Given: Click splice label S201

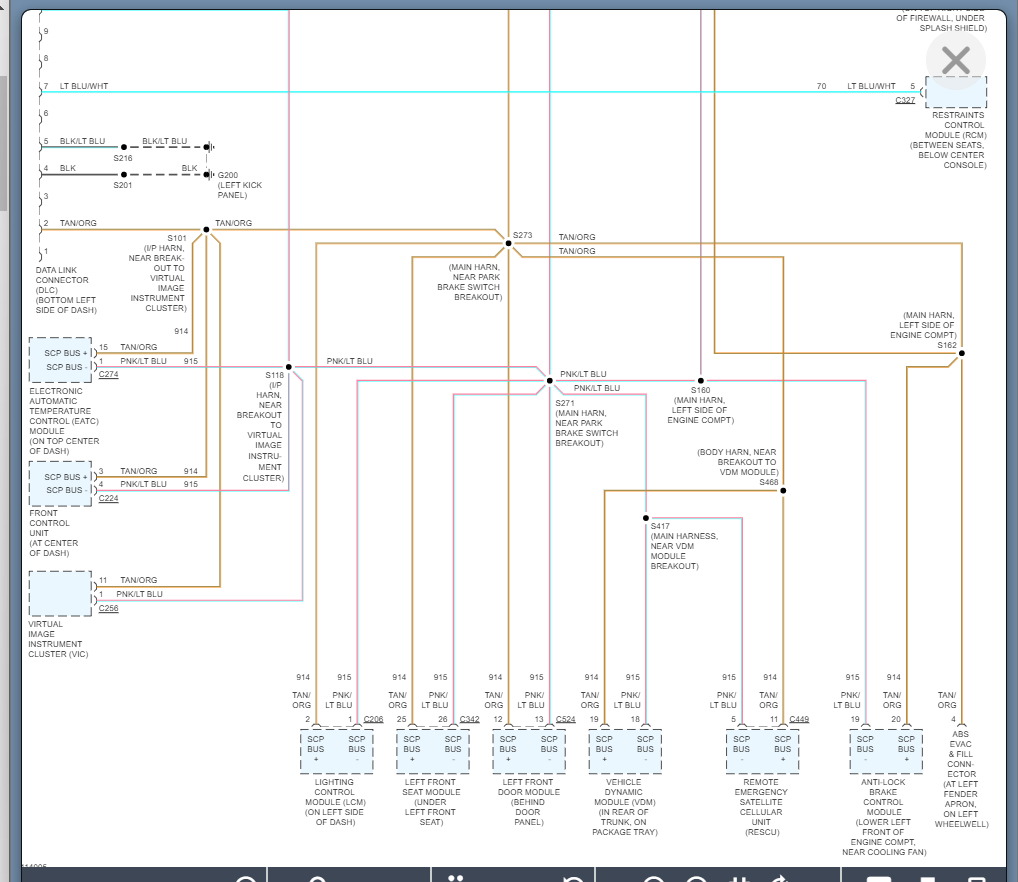Looking at the screenshot, I should point(123,185).
